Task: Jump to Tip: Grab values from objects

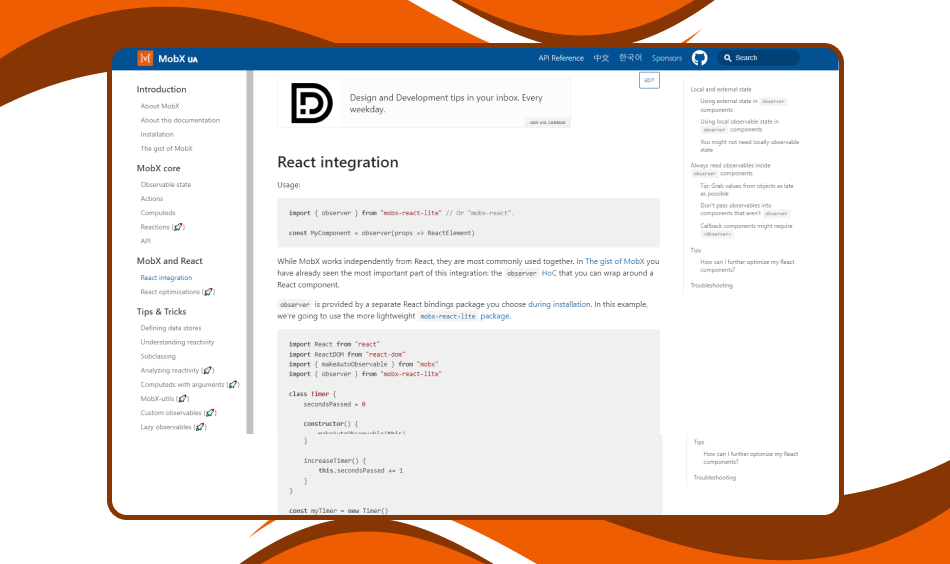Action: pyautogui.click(x=746, y=190)
